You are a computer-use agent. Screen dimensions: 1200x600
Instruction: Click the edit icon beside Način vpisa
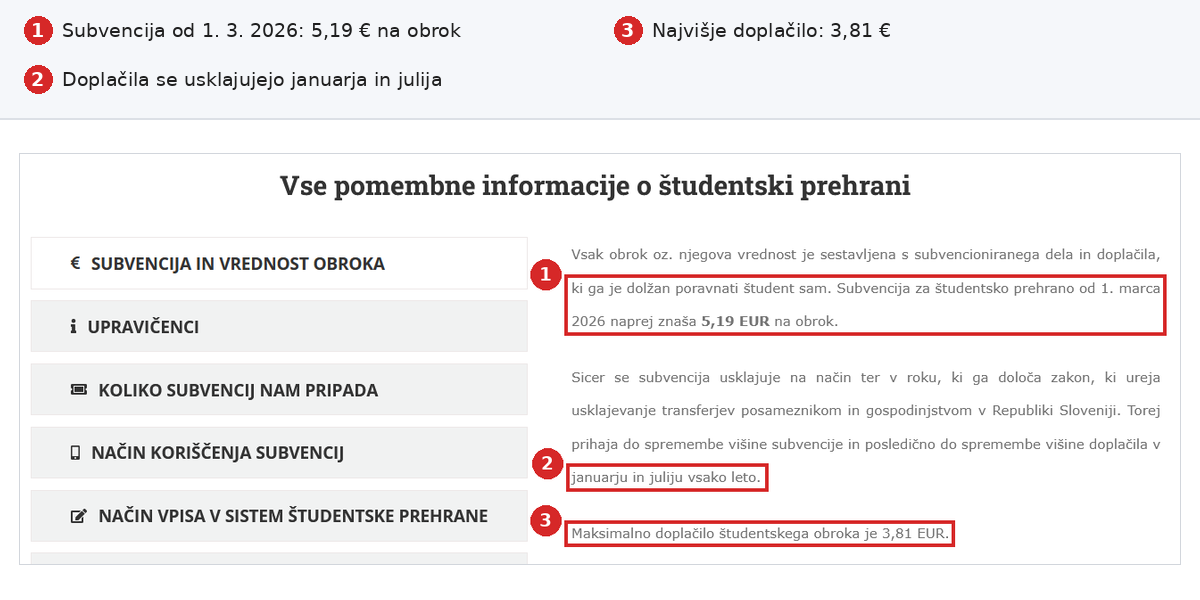[78, 516]
